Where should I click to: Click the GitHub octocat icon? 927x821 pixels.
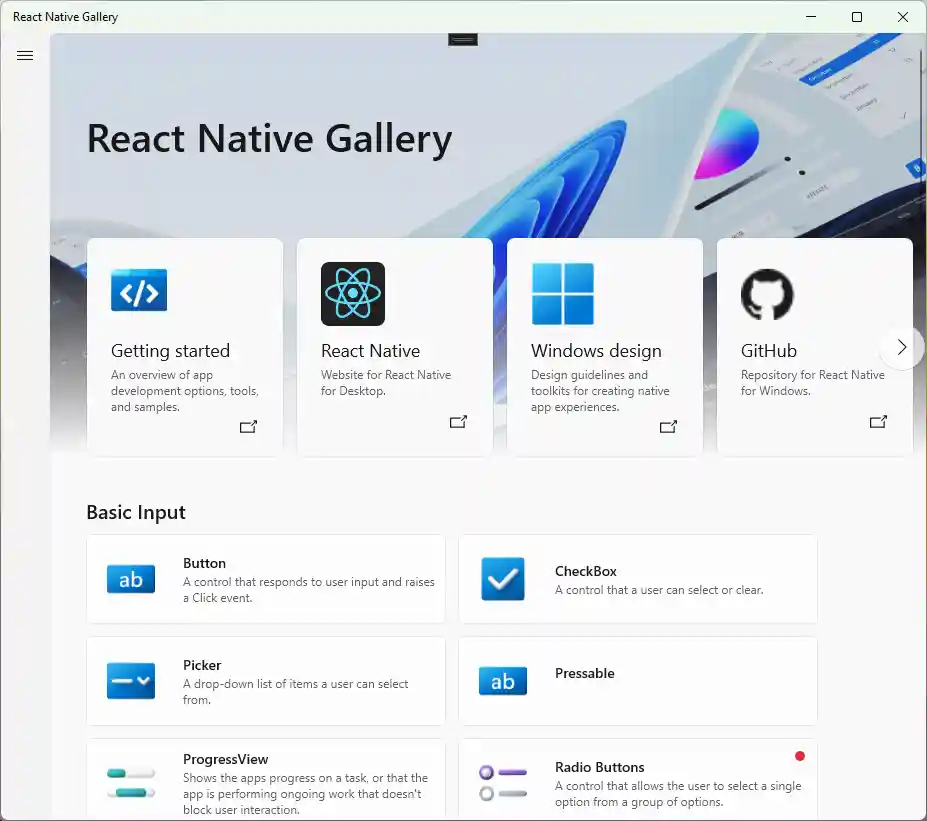(767, 294)
